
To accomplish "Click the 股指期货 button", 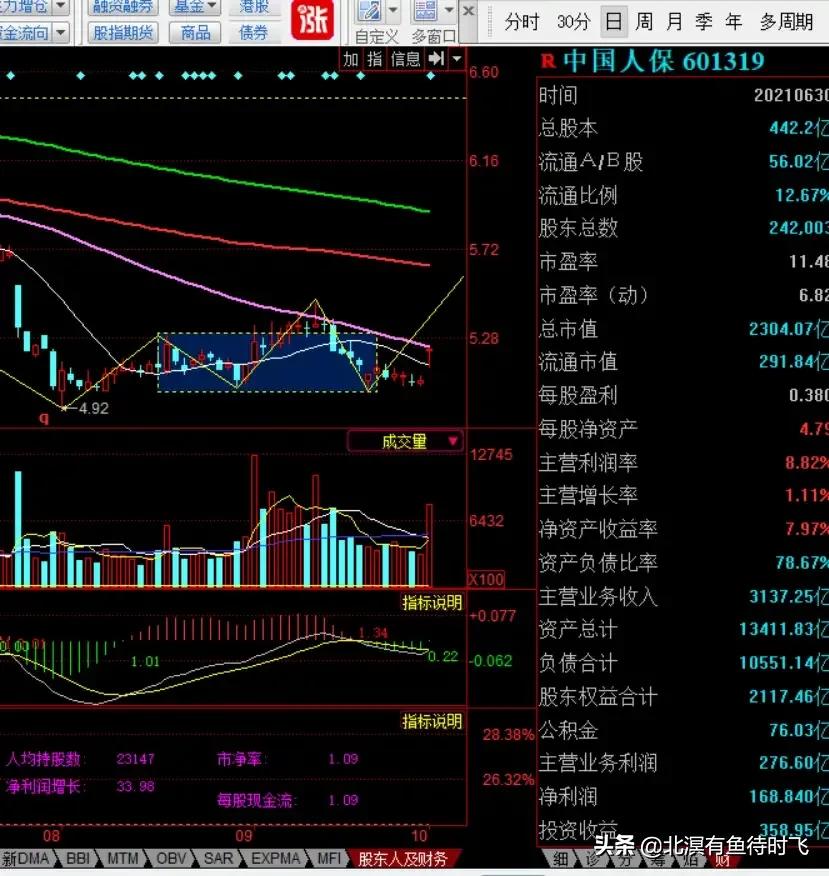I will tap(123, 33).
